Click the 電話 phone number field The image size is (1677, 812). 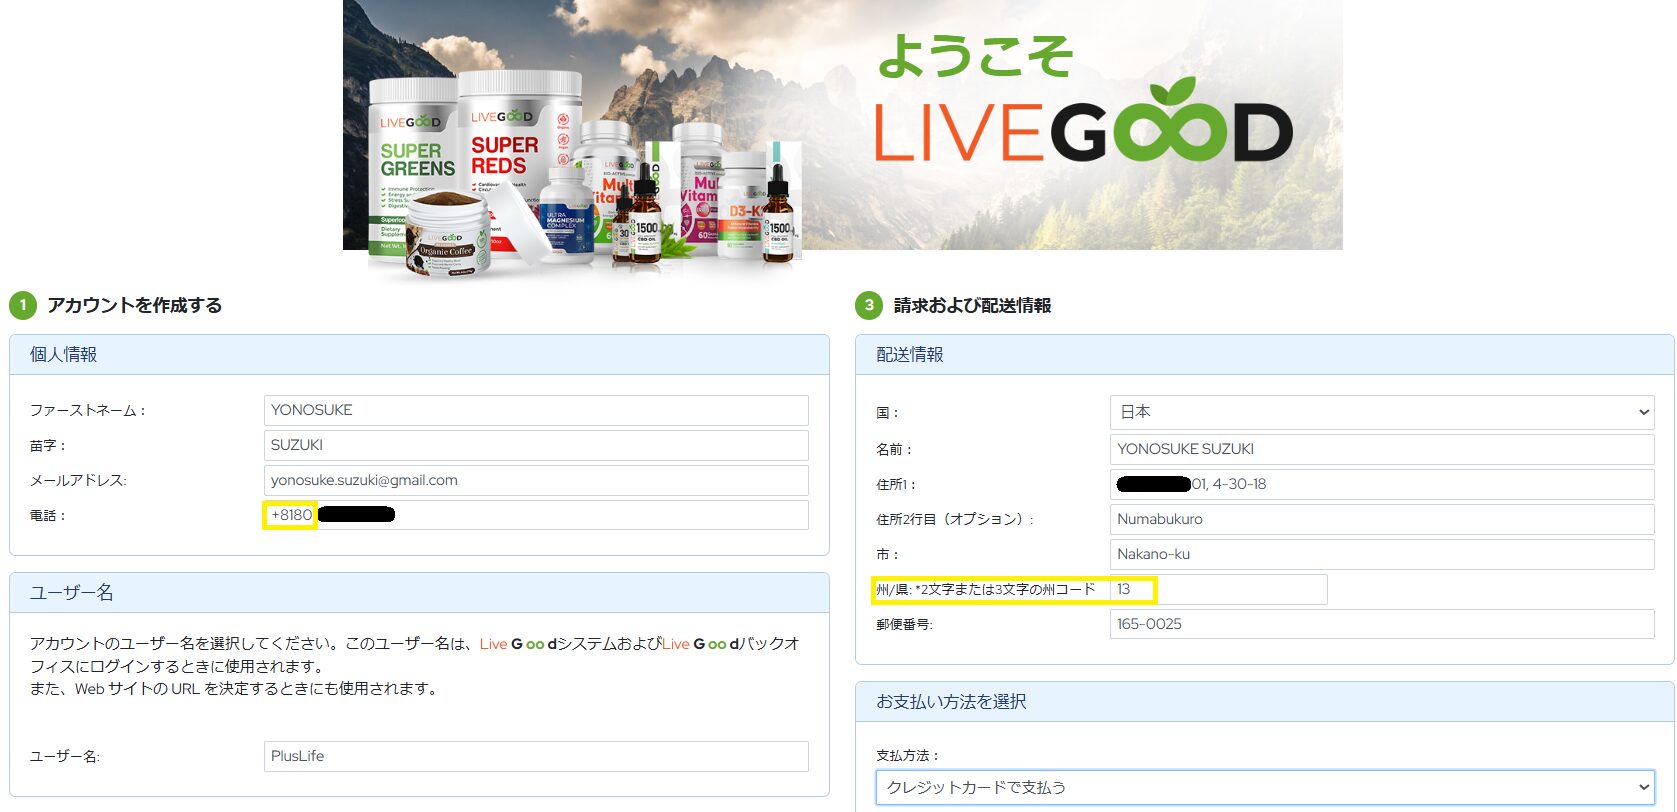[536, 515]
